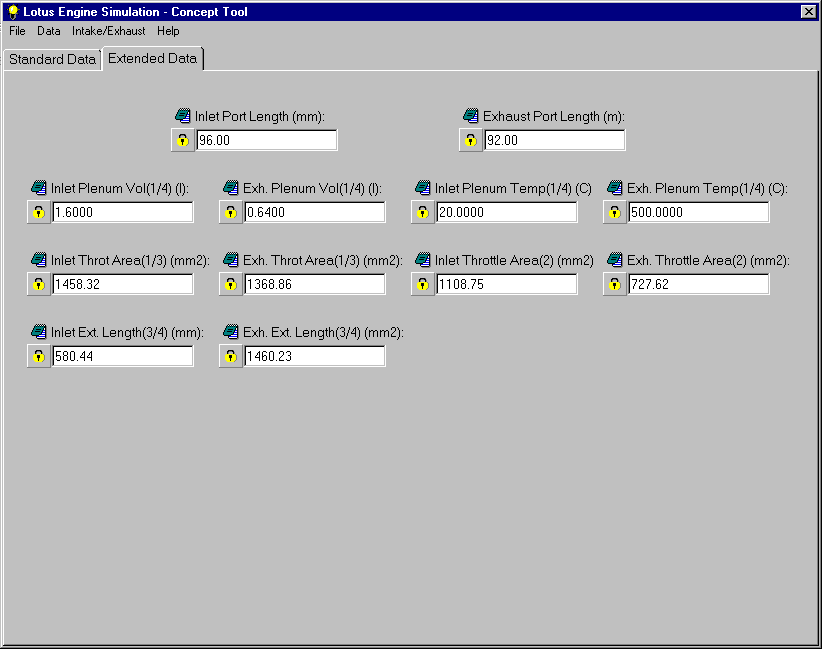Toggle the lock for Inlet Ext. Length(3/4)
Viewport: 822px width, 649px height.
[x=39, y=356]
